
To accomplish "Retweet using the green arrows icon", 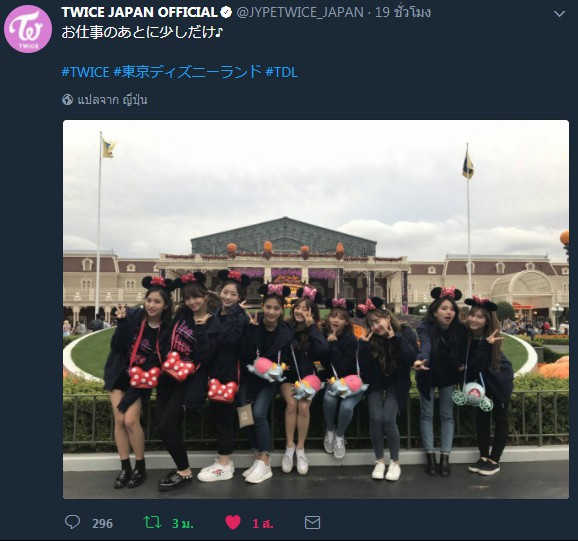I will coord(152,522).
